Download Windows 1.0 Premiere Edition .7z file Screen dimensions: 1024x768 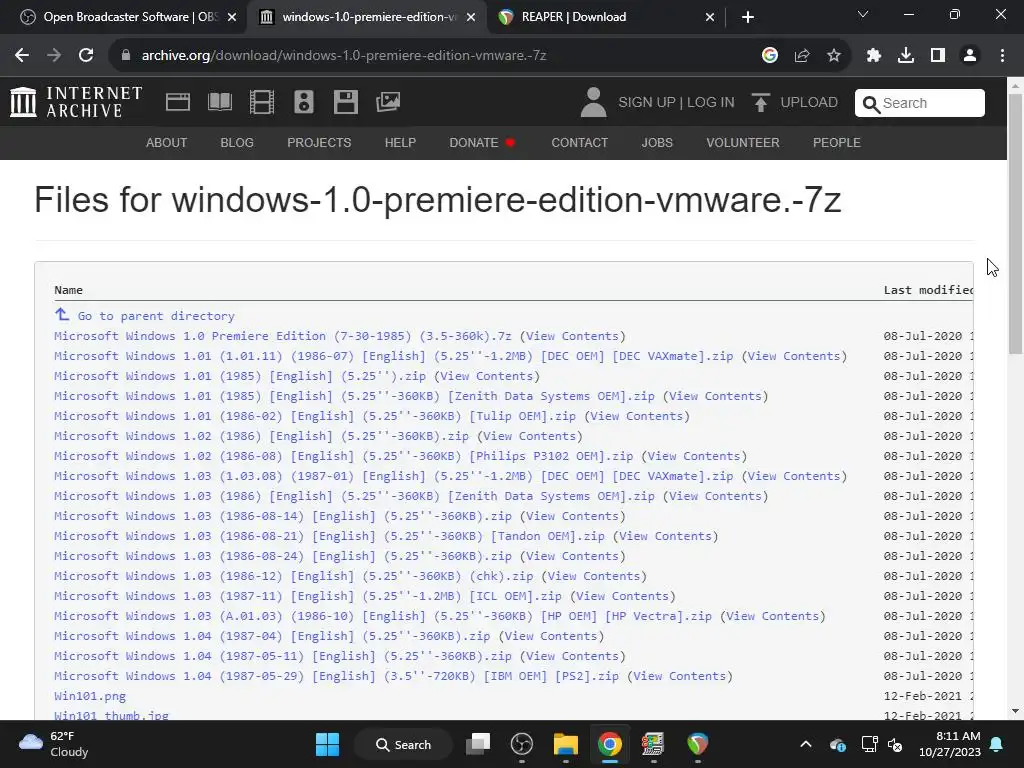point(283,336)
